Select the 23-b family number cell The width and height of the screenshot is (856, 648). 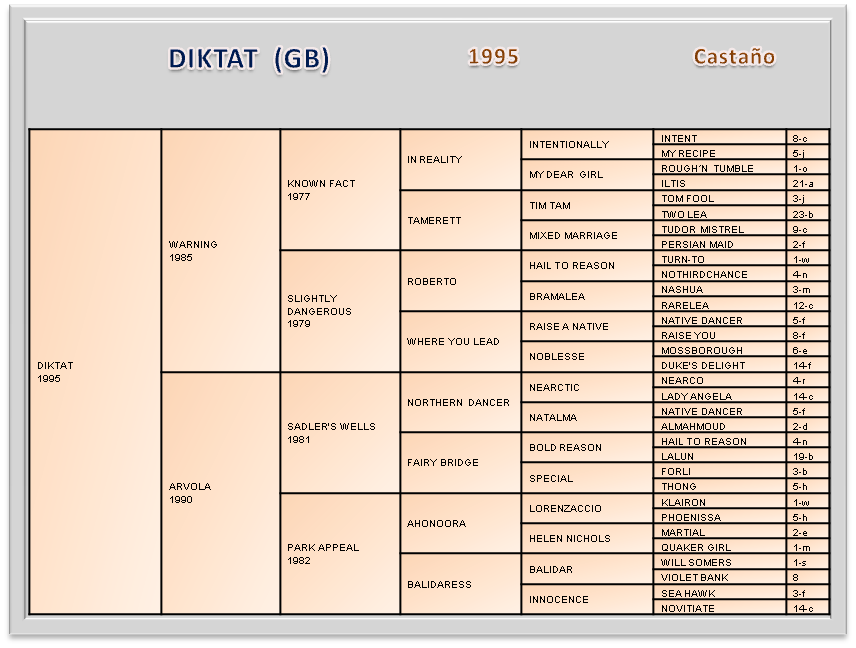807,214
